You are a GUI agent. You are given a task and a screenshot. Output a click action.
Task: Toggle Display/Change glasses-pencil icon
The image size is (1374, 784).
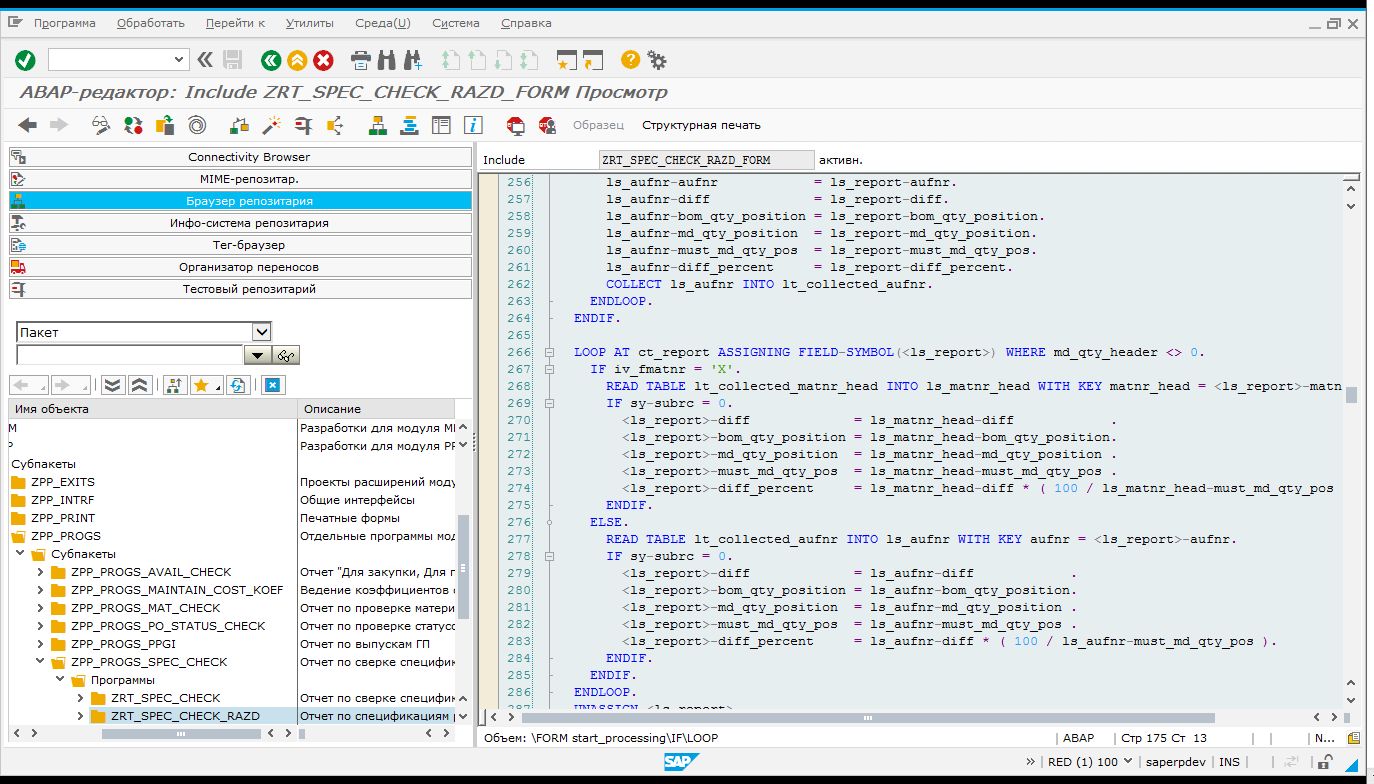click(101, 125)
